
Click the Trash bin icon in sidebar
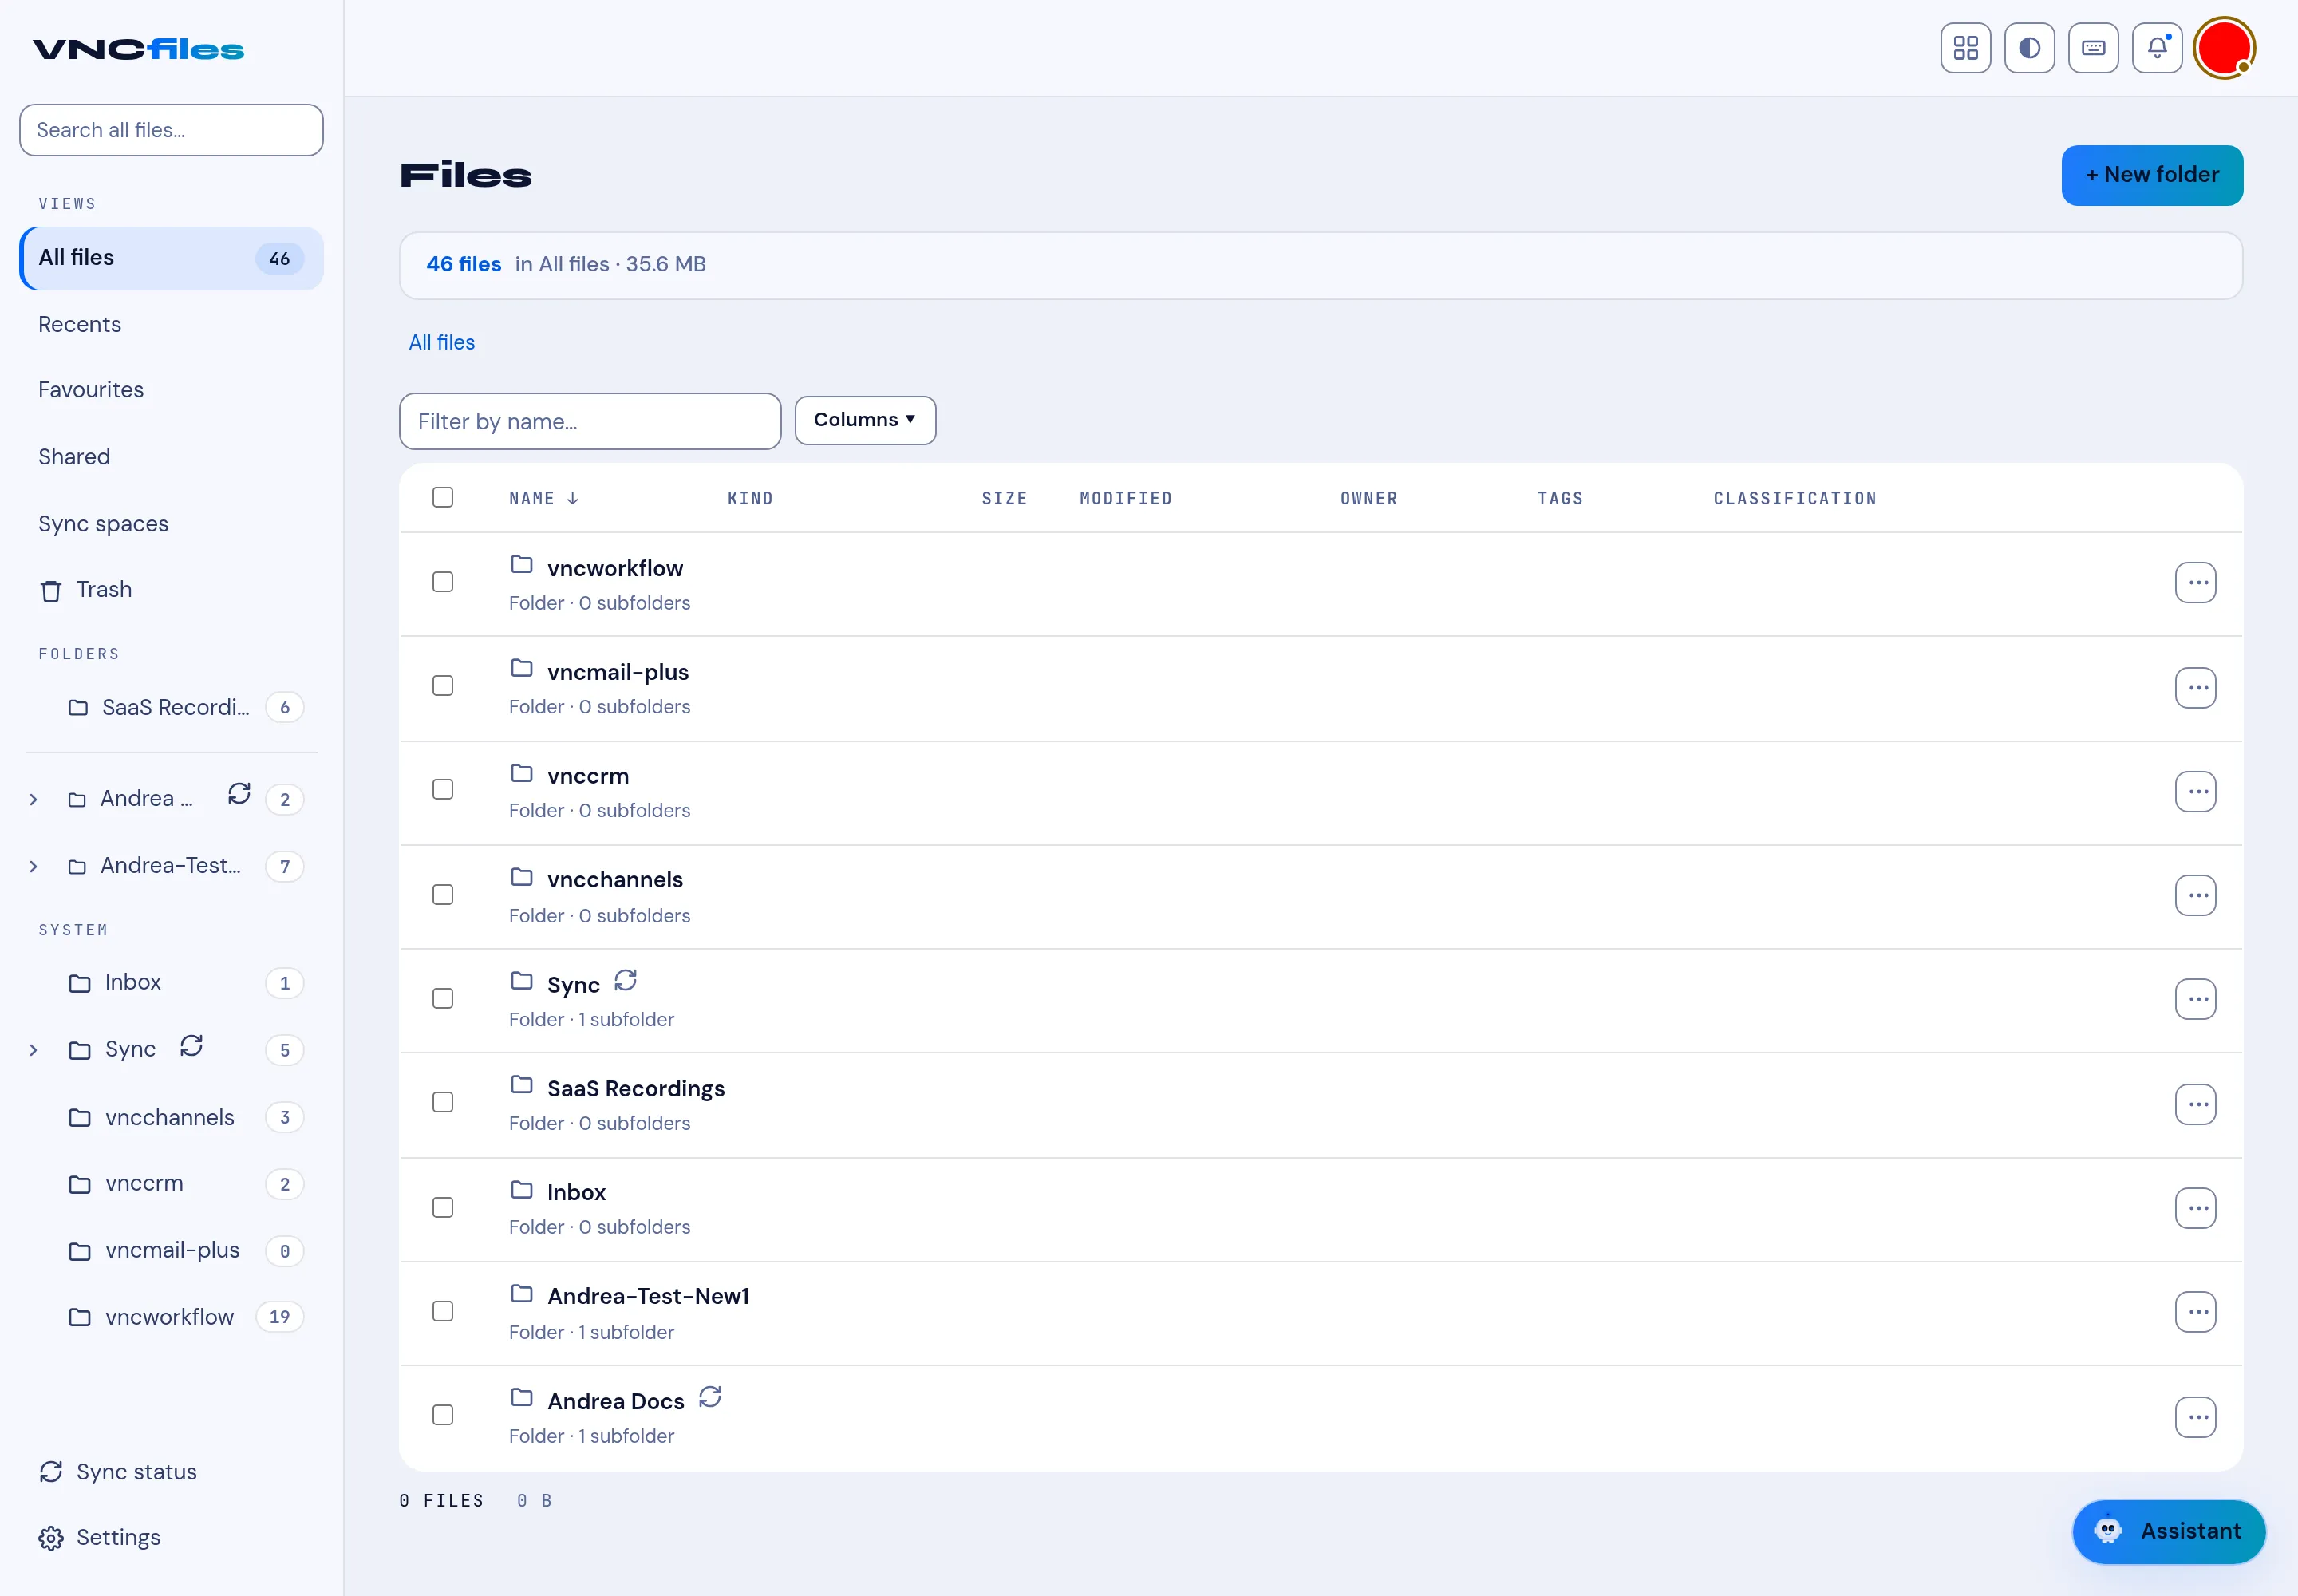point(51,590)
